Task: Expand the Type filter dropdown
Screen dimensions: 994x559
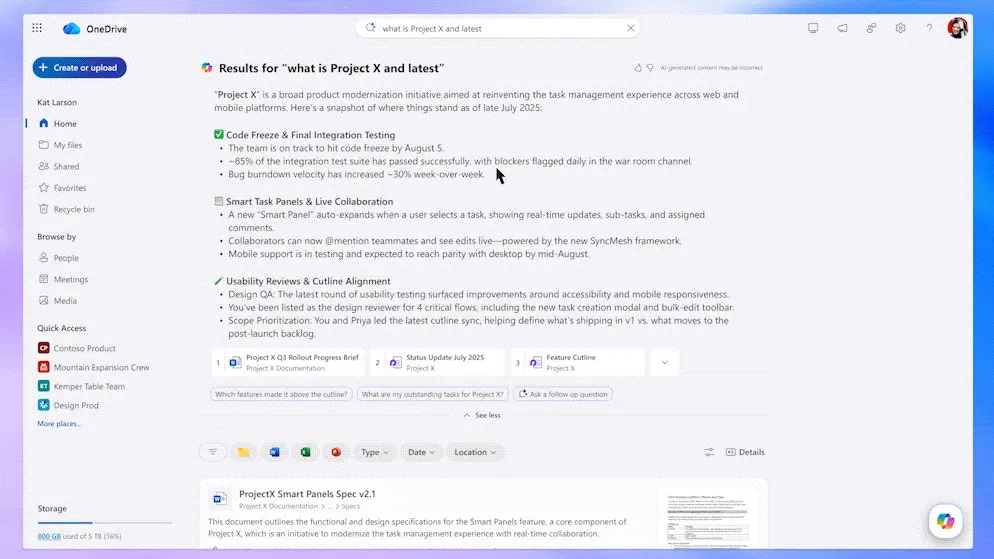Action: [375, 452]
